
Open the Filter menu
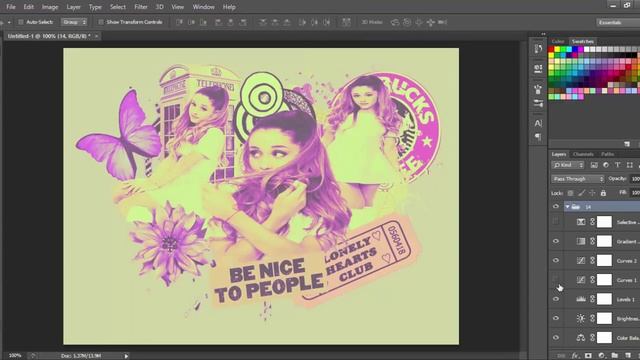[141, 7]
